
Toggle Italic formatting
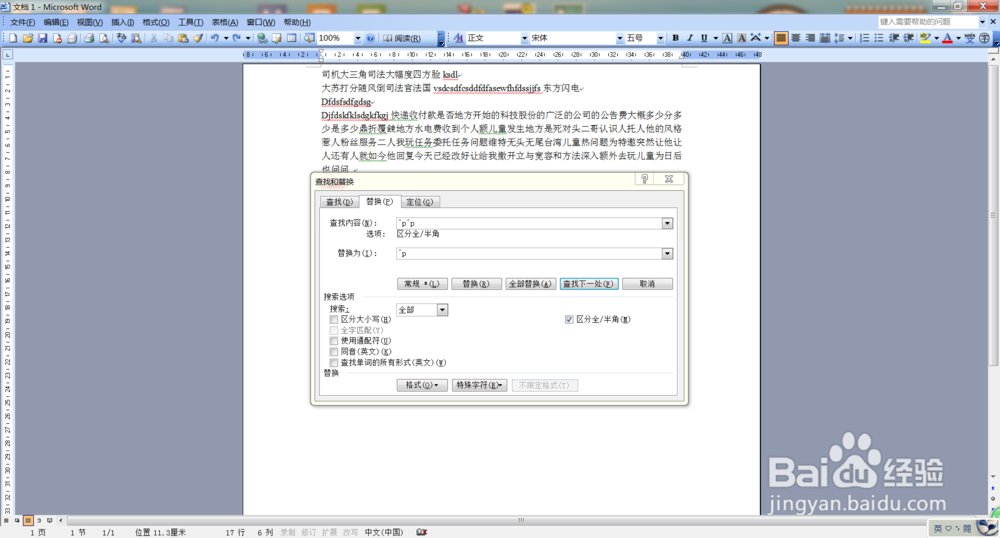(x=689, y=38)
